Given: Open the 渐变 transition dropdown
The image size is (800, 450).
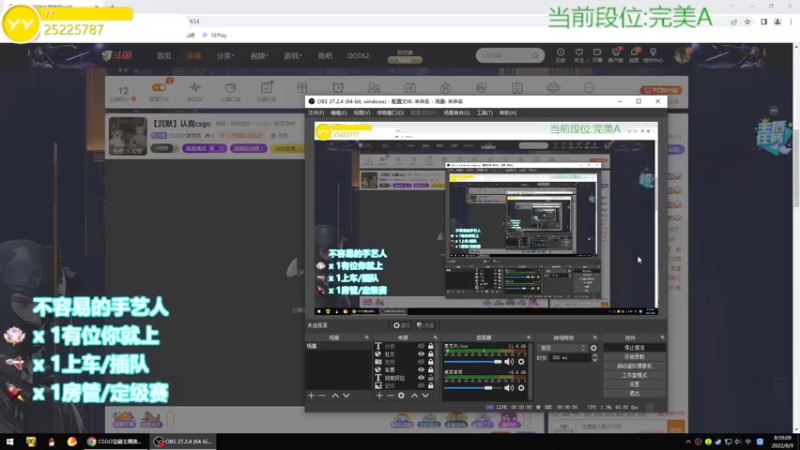Looking at the screenshot, I should [563, 348].
